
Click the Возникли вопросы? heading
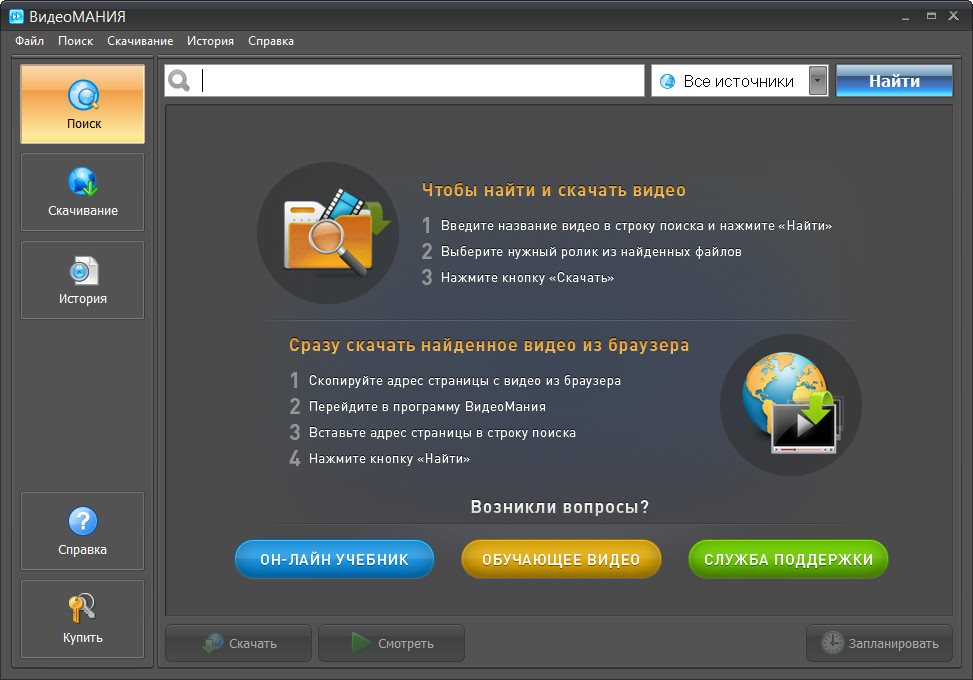point(560,507)
